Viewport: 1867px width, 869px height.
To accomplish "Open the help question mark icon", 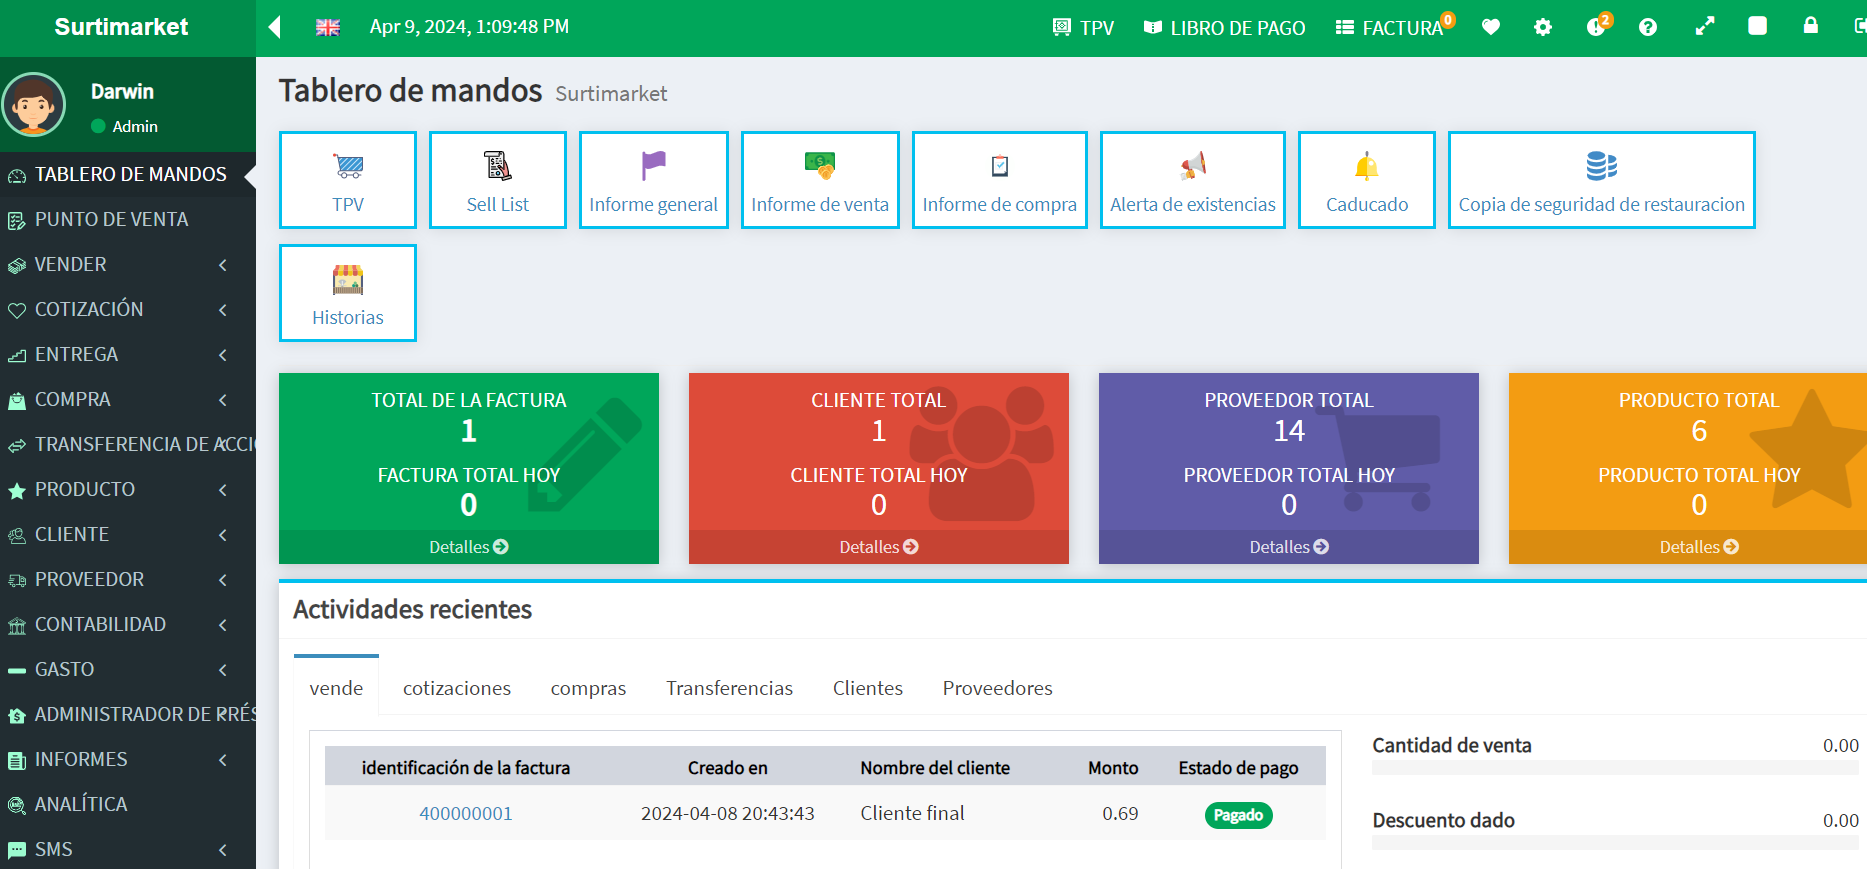I will point(1648,27).
